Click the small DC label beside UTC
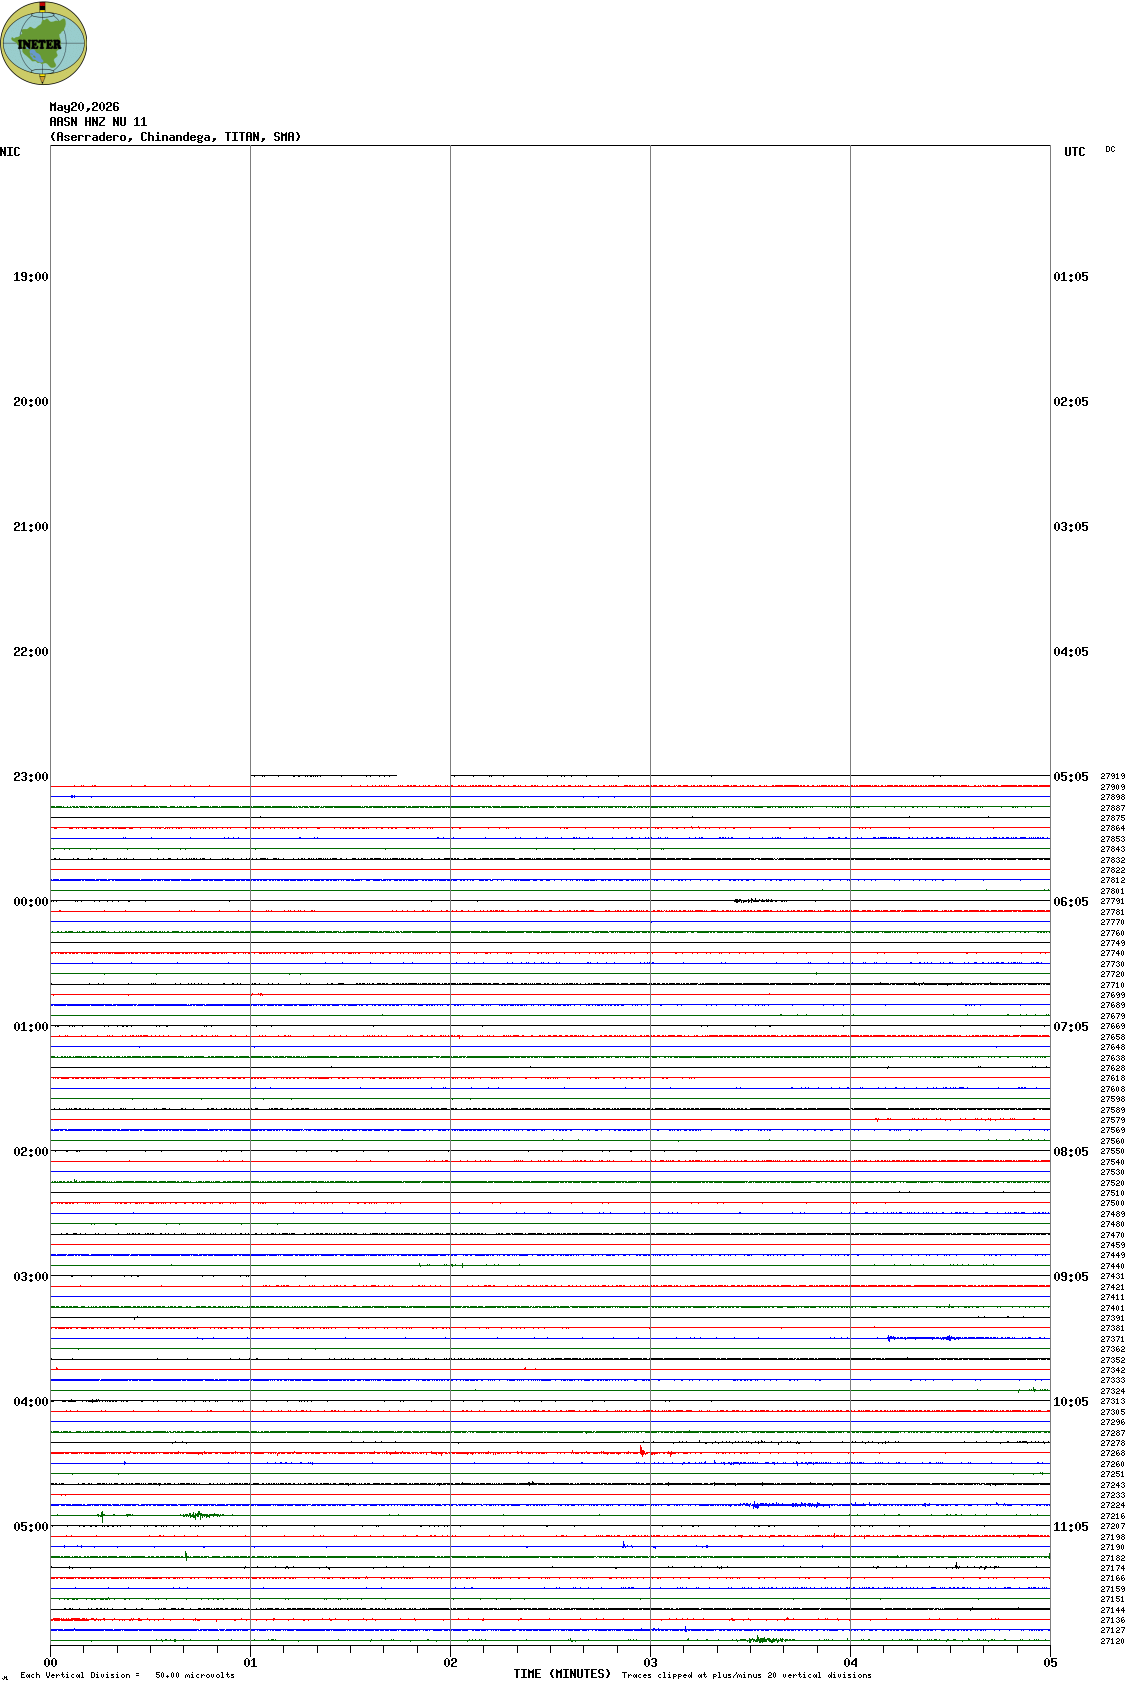 pyautogui.click(x=1110, y=149)
